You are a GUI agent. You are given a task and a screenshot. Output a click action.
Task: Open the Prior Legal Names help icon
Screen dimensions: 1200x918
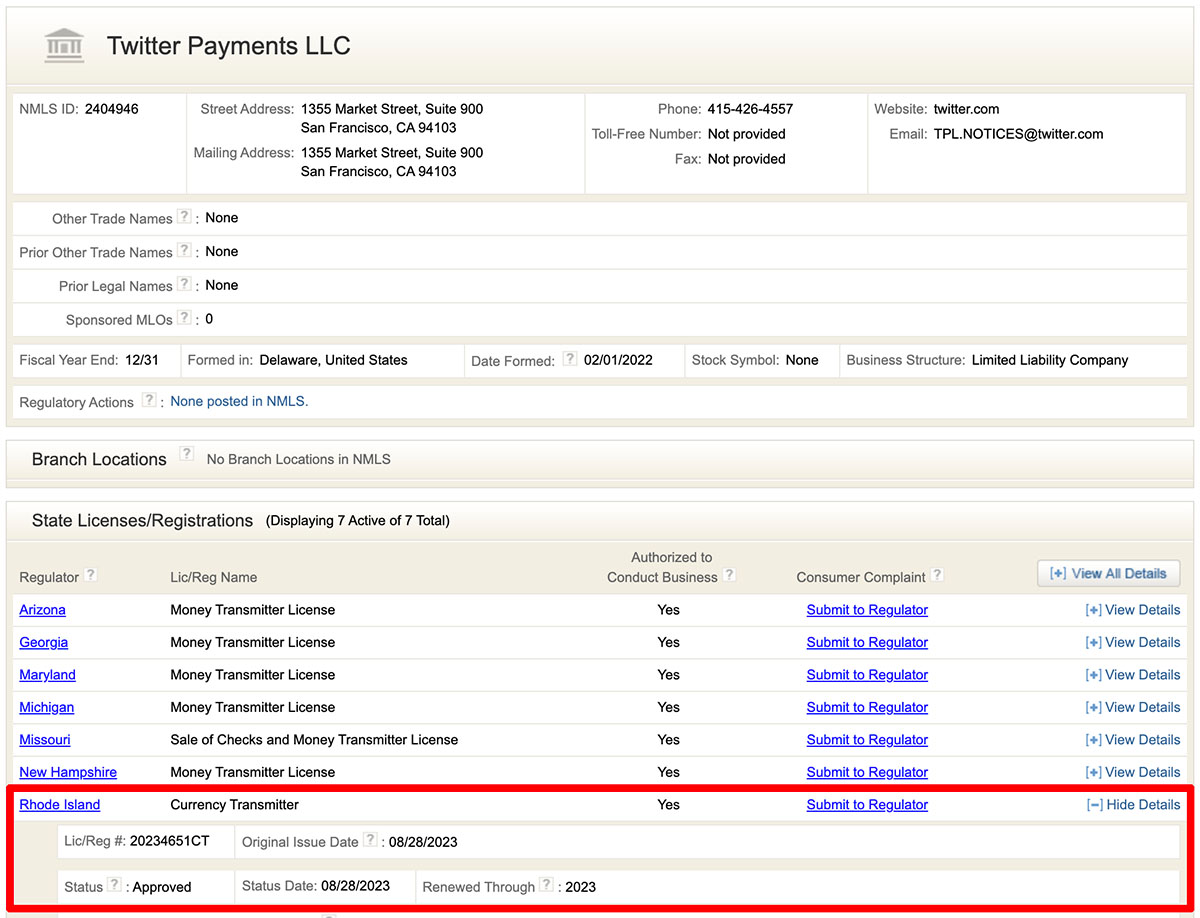(184, 285)
